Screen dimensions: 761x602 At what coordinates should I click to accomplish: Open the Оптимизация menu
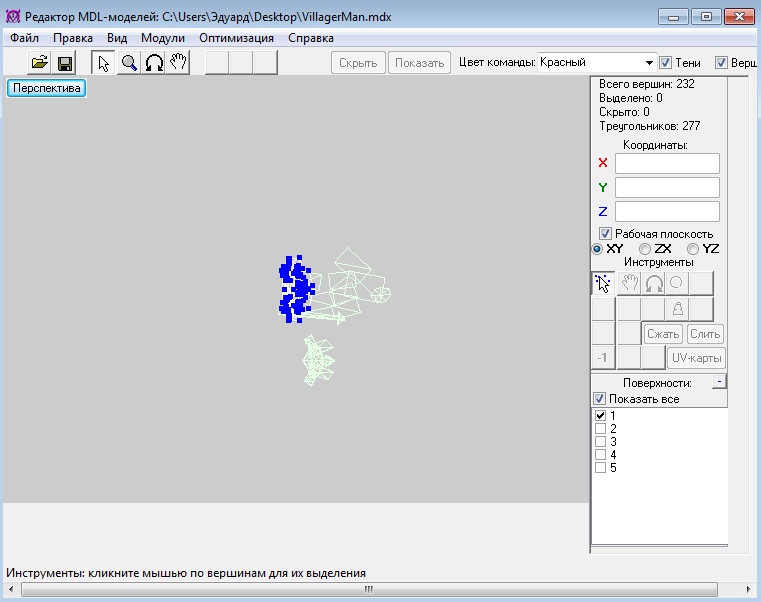(x=236, y=38)
